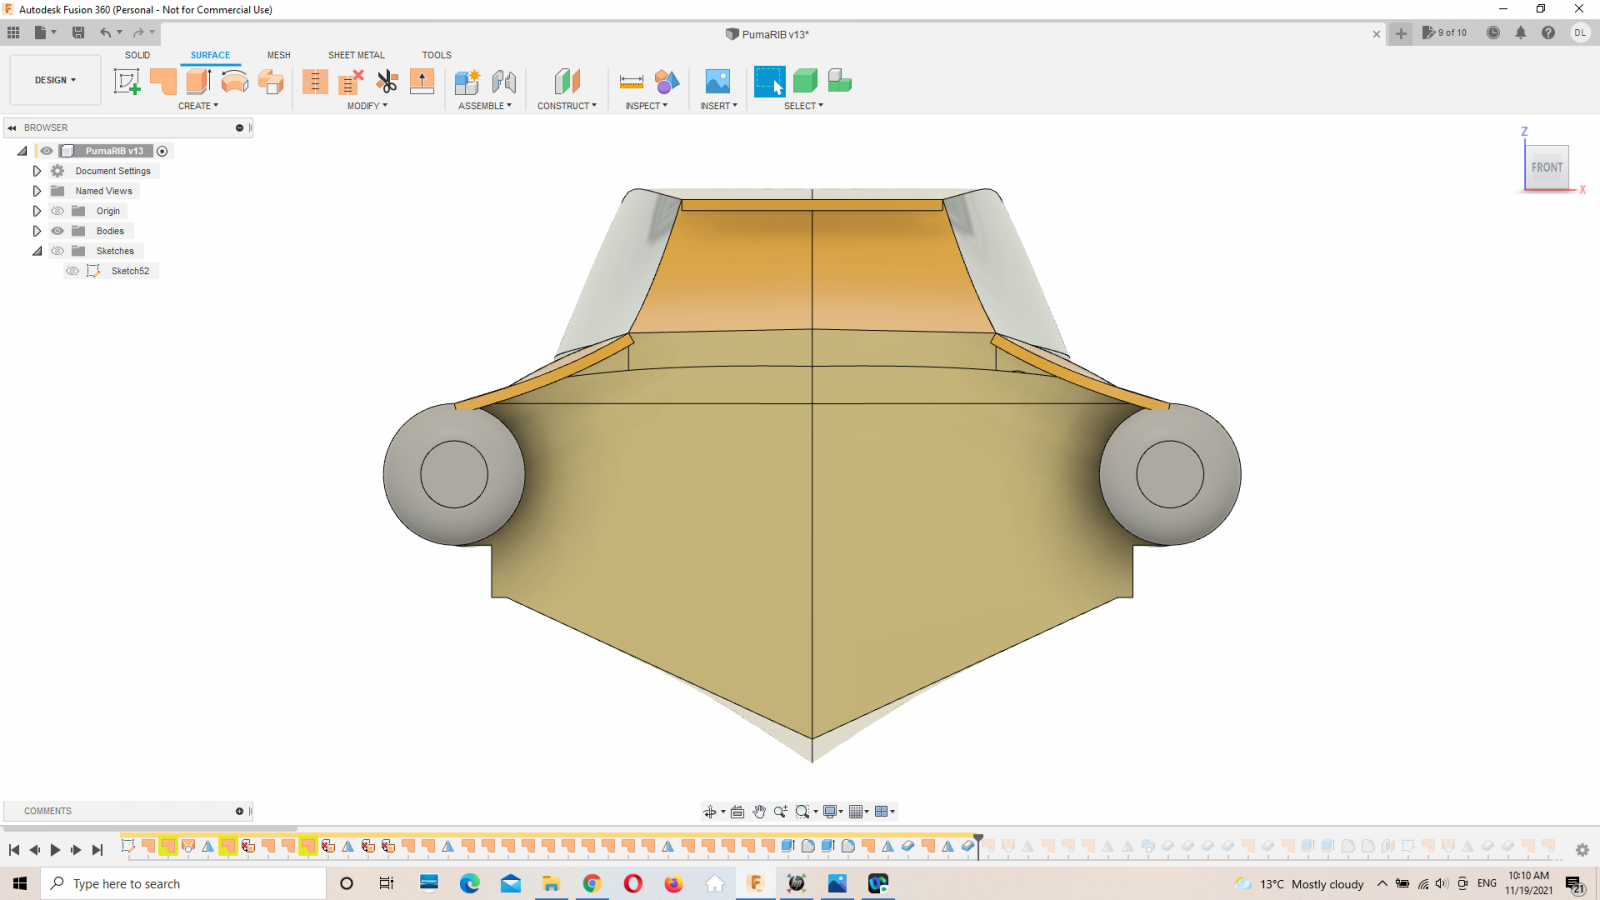
Task: Expand the Document Settings node
Action: 37,171
